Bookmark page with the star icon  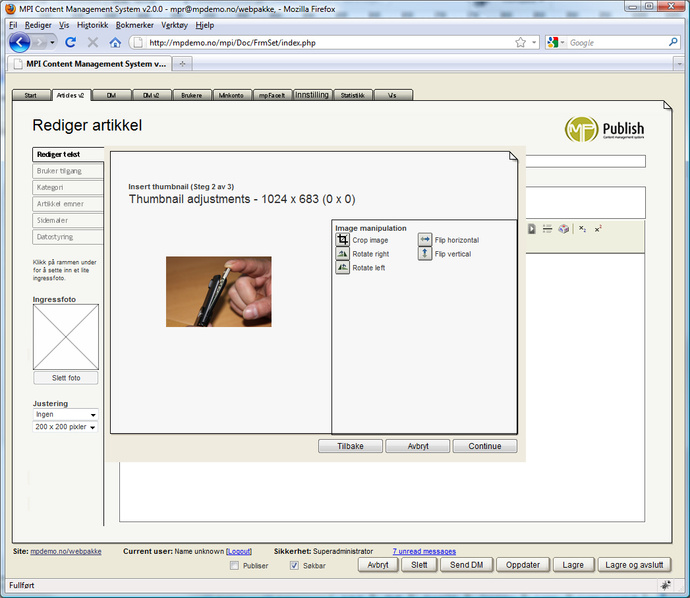(x=520, y=43)
